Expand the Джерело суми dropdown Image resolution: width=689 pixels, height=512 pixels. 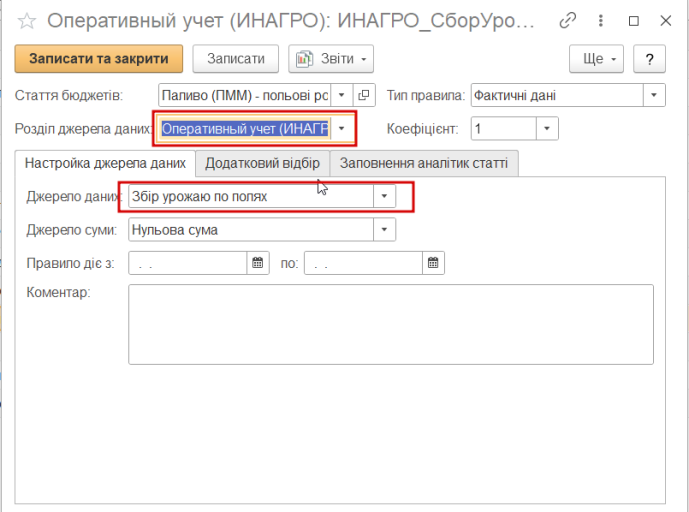[x=384, y=229]
